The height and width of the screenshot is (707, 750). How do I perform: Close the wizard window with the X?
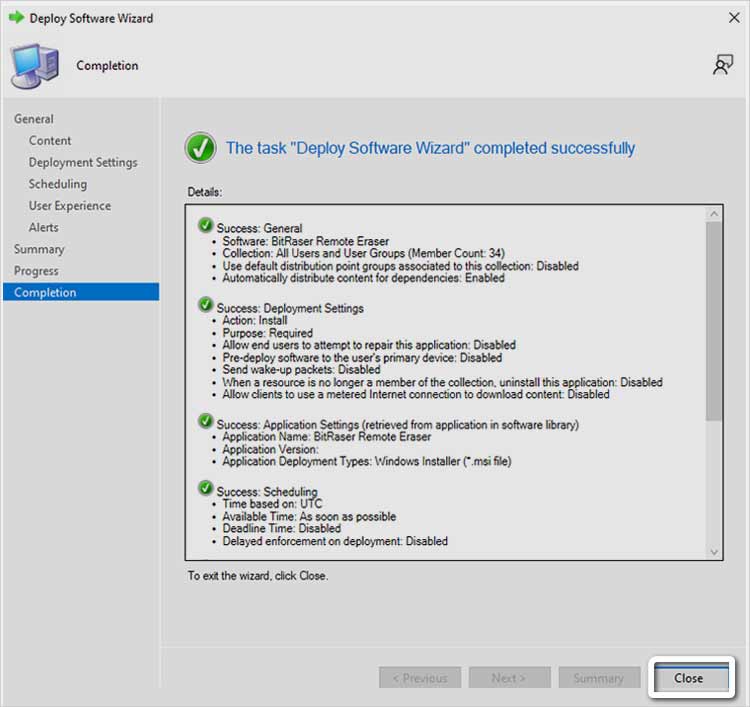[x=734, y=18]
